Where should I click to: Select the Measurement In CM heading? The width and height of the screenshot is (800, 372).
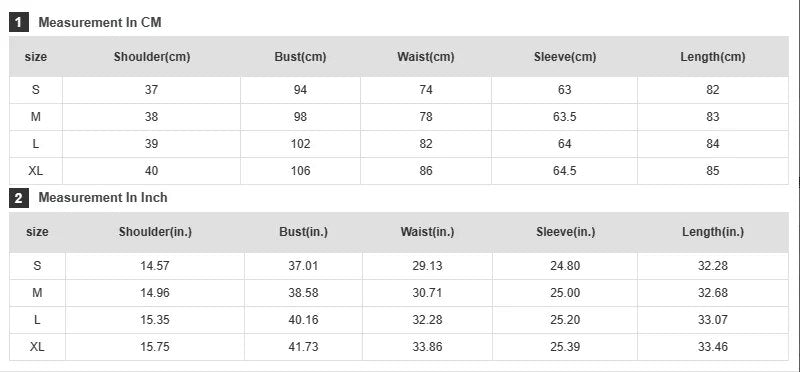[x=100, y=22]
